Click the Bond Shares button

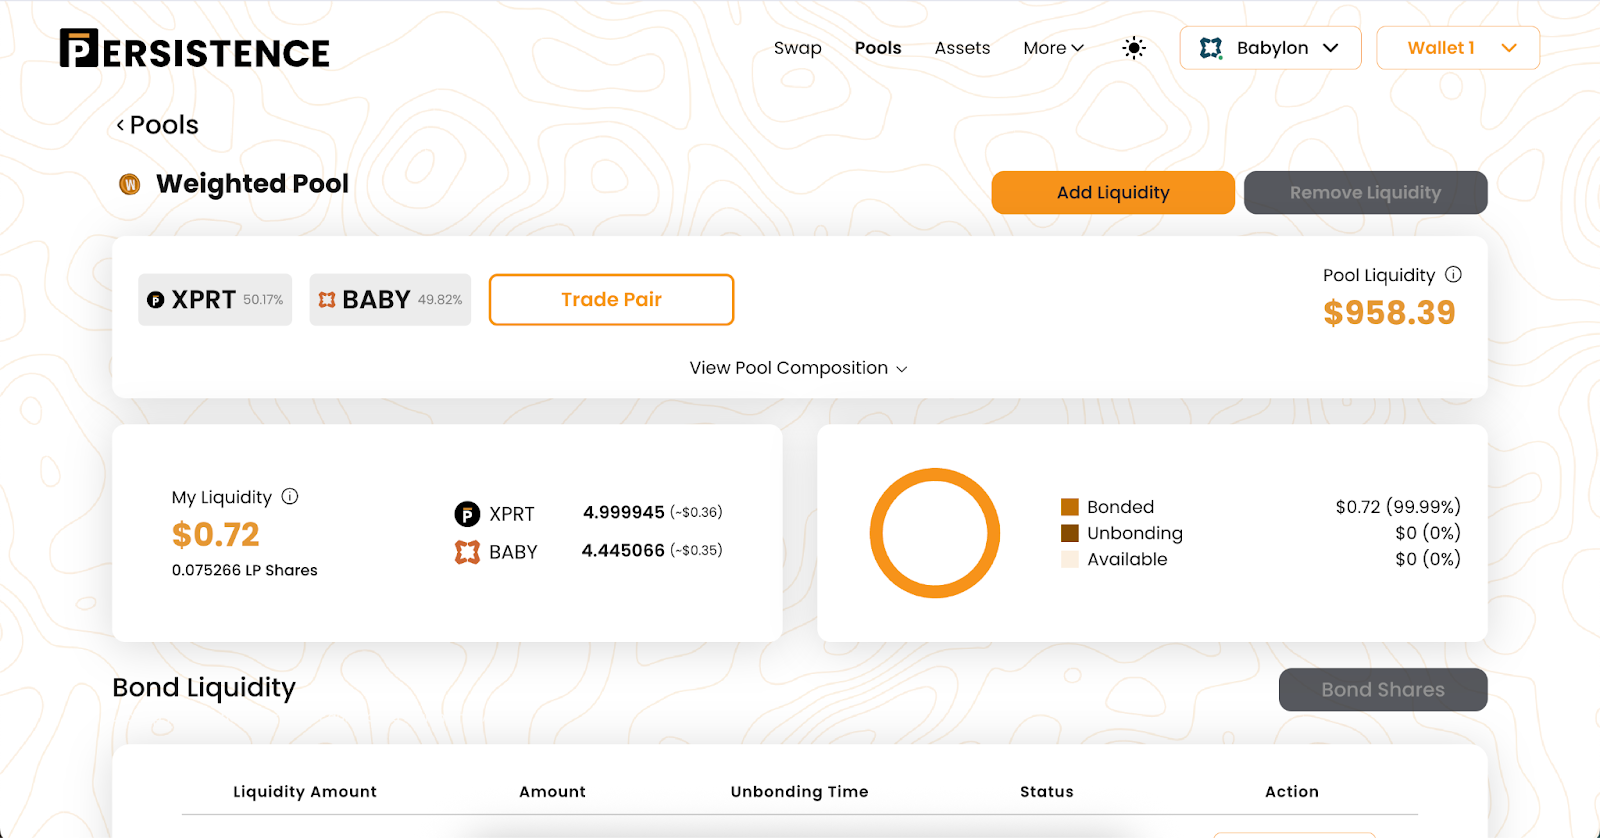[1383, 690]
